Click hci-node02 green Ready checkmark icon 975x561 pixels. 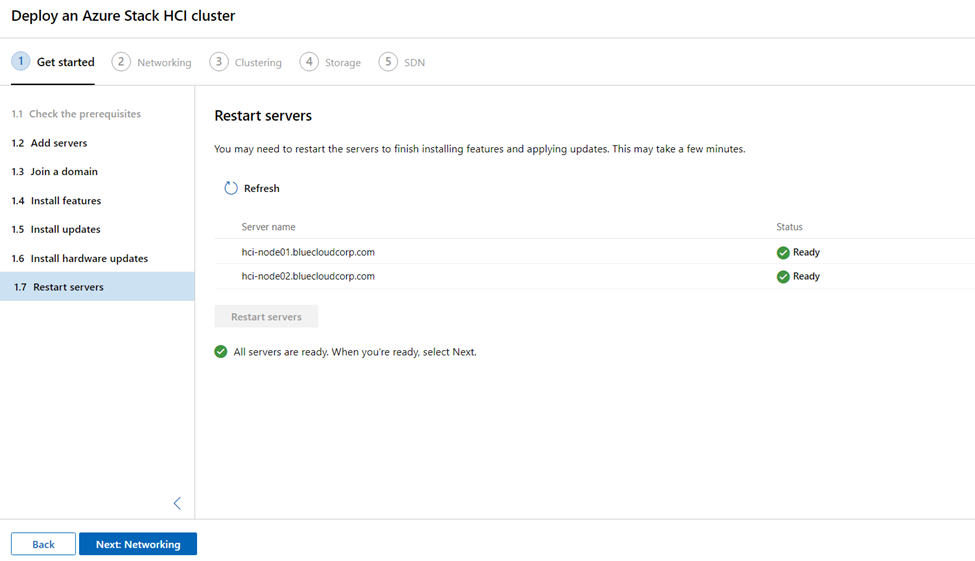[x=783, y=277]
